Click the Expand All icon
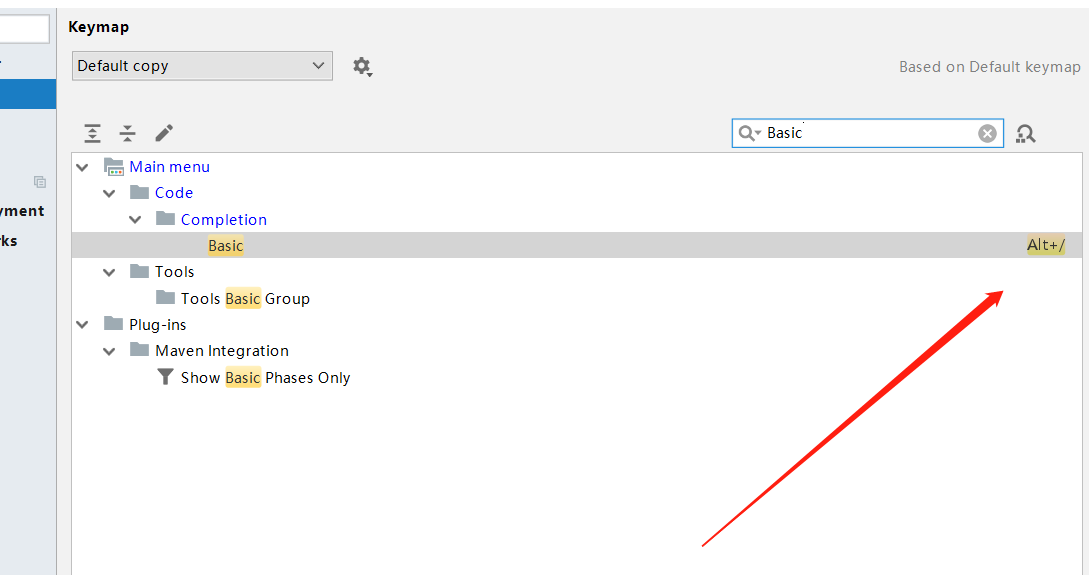This screenshot has width=1089, height=575. coord(92,133)
